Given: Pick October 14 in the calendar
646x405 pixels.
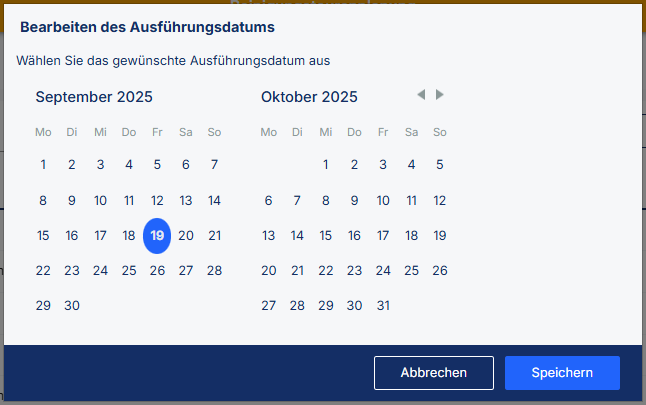Looking at the screenshot, I should [x=297, y=235].
